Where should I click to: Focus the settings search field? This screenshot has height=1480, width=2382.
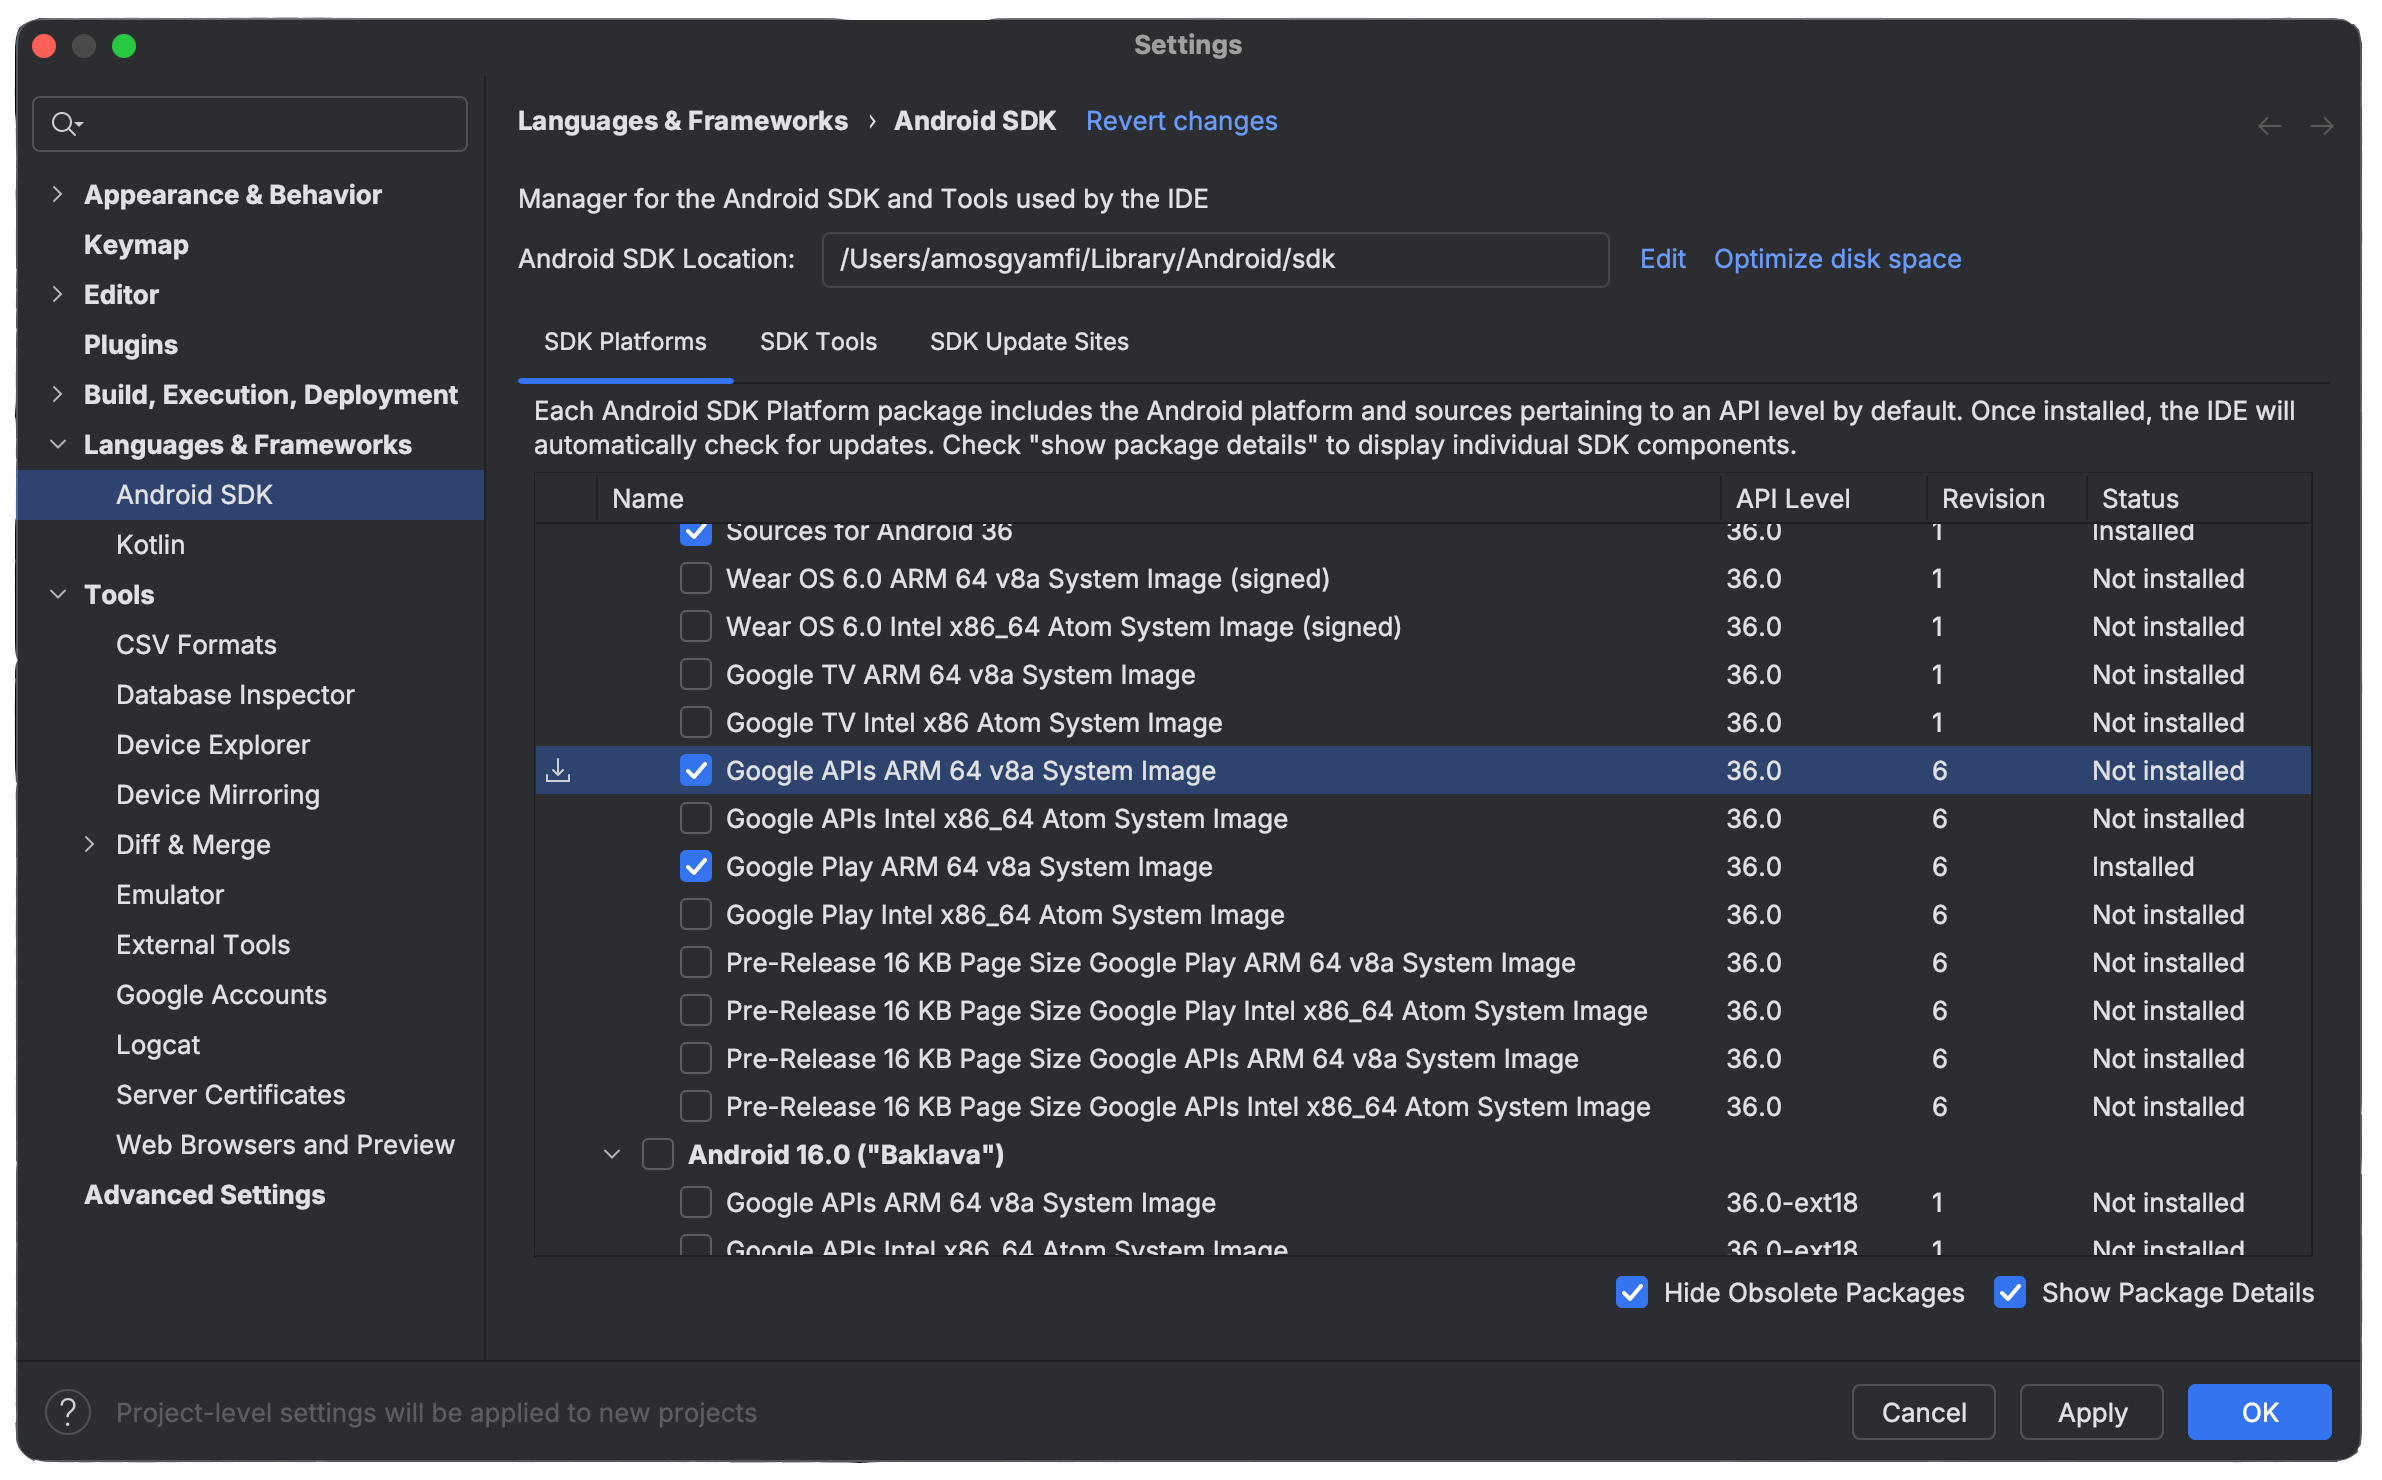250,124
